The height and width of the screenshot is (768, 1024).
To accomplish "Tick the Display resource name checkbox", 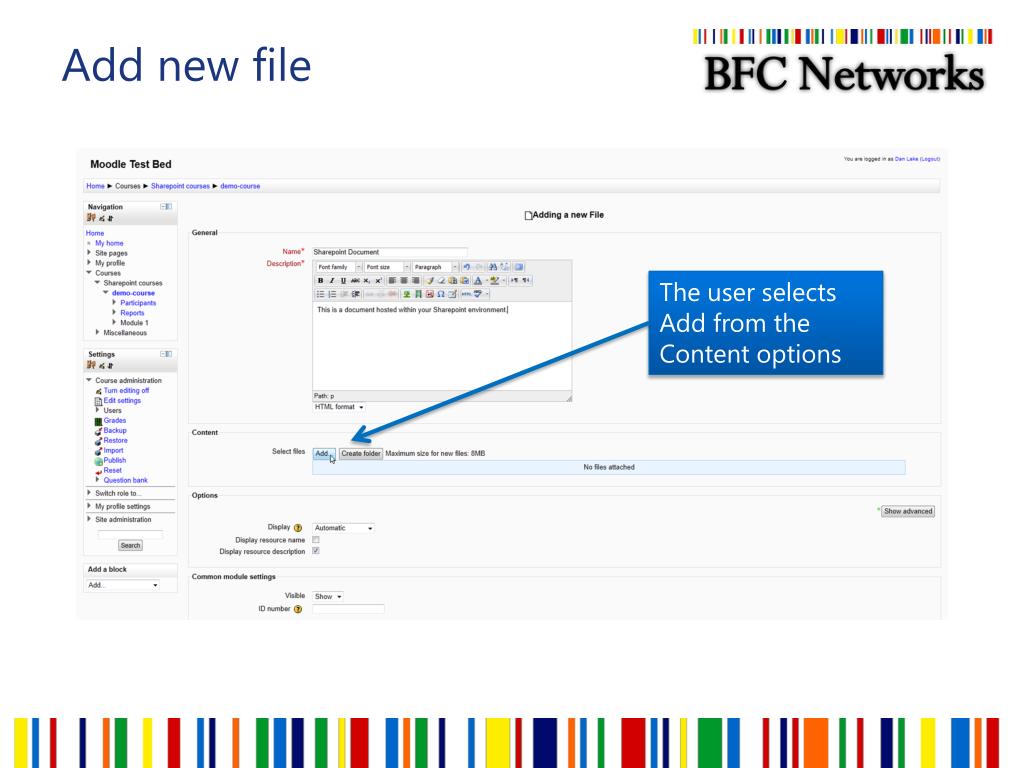I will click(x=316, y=540).
